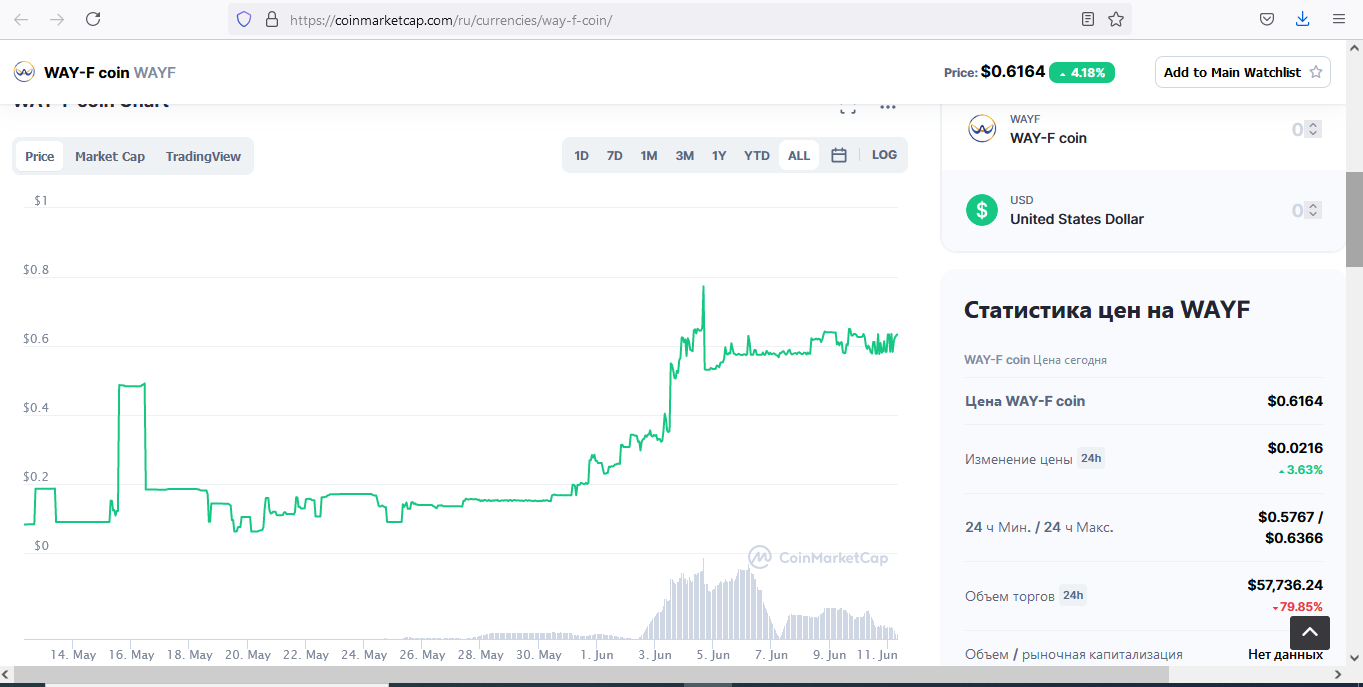1363x687 pixels.
Task: Click the green 4.18% price change badge
Action: point(1082,72)
